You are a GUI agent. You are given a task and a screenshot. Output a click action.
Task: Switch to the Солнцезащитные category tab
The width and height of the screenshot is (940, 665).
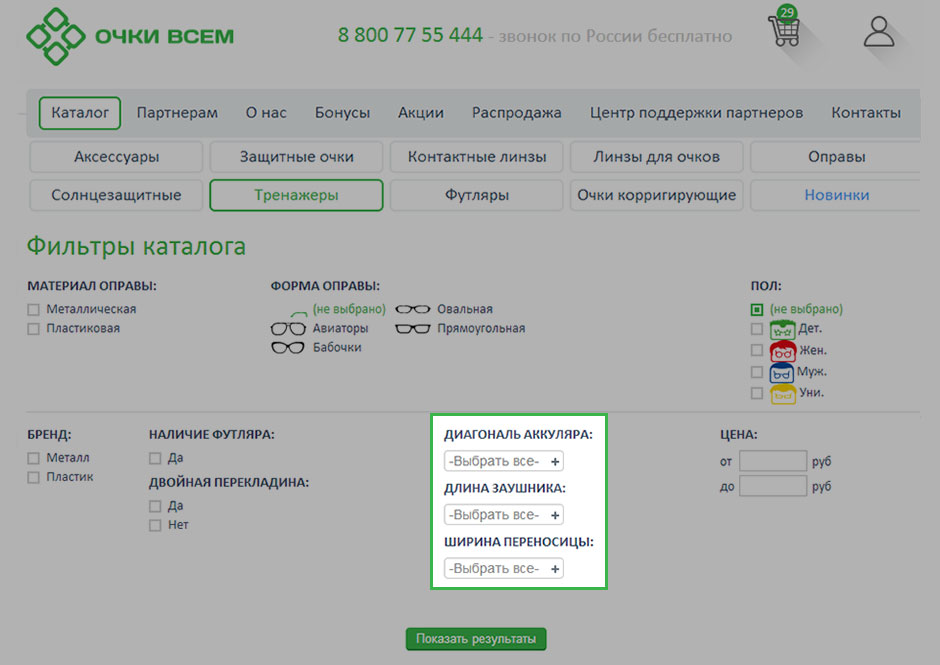click(116, 195)
